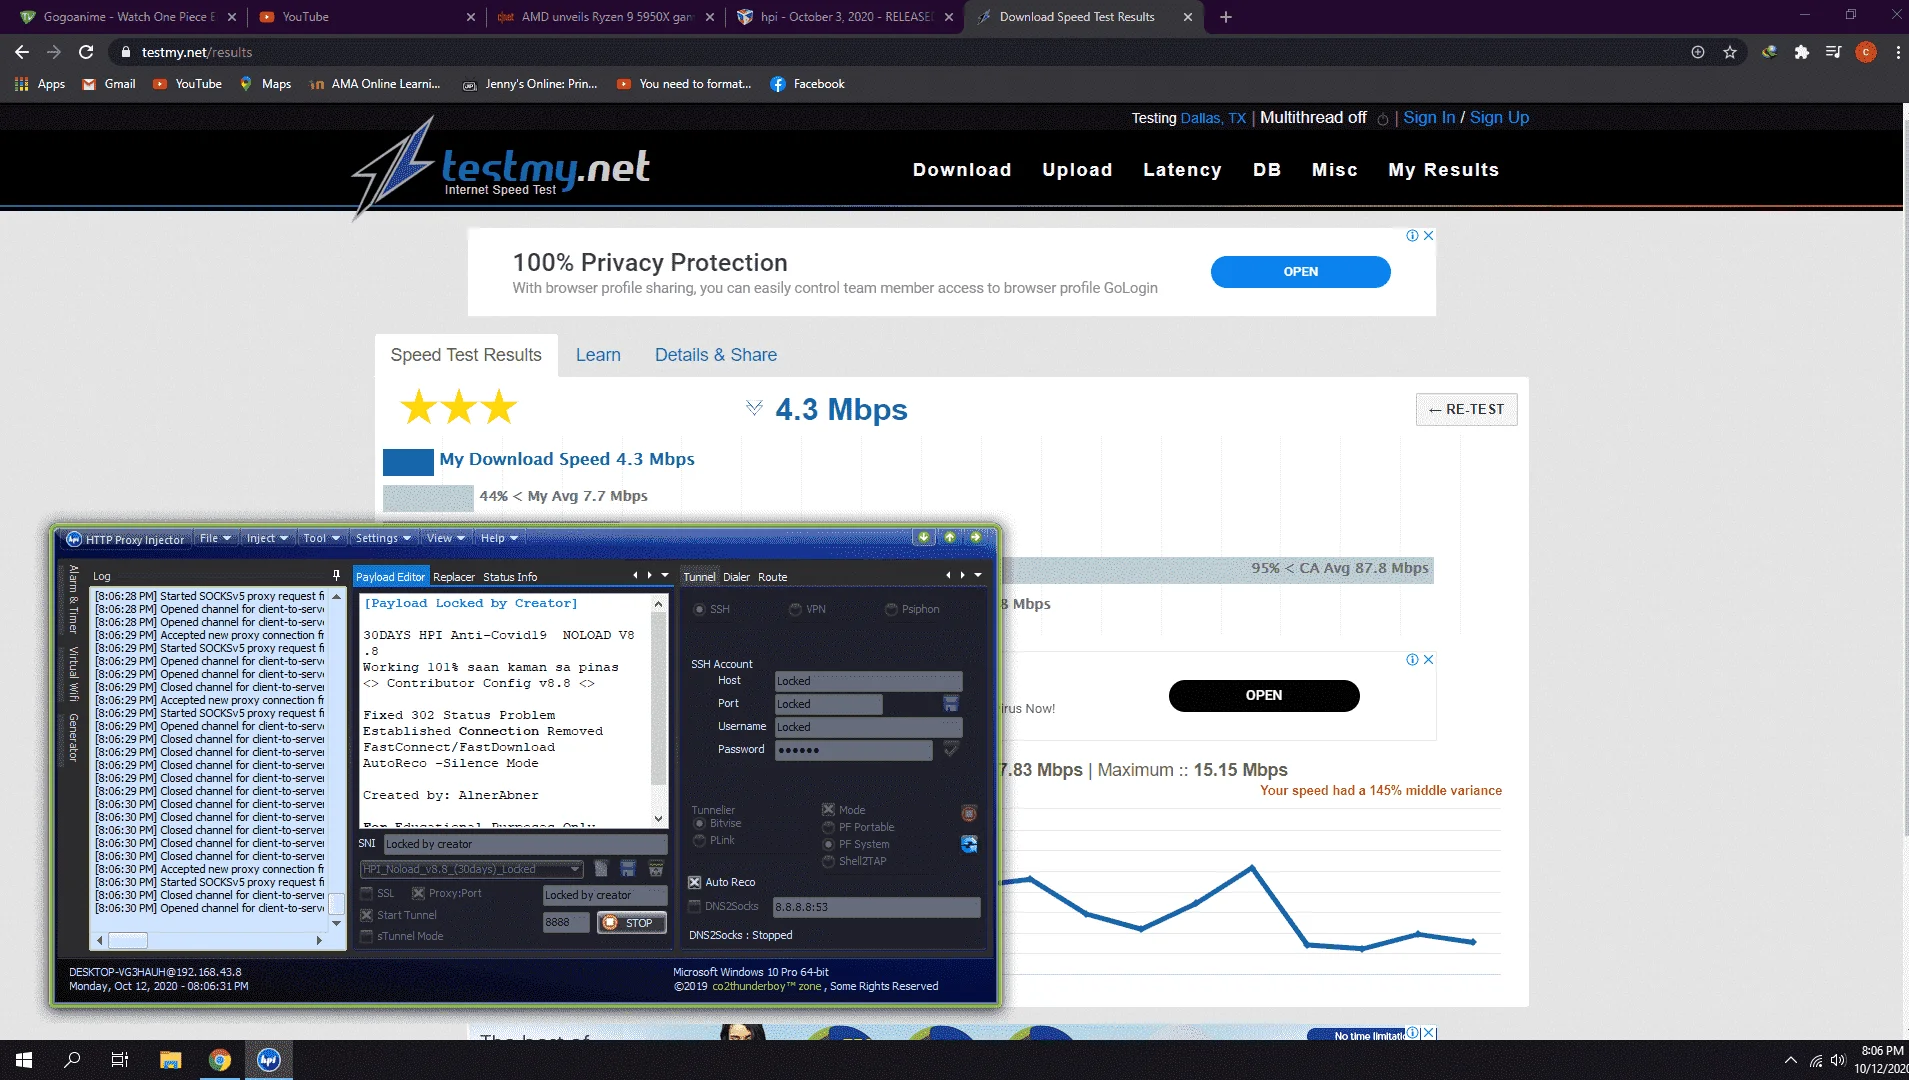Open My Results in testmy.net navigation

click(x=1443, y=170)
